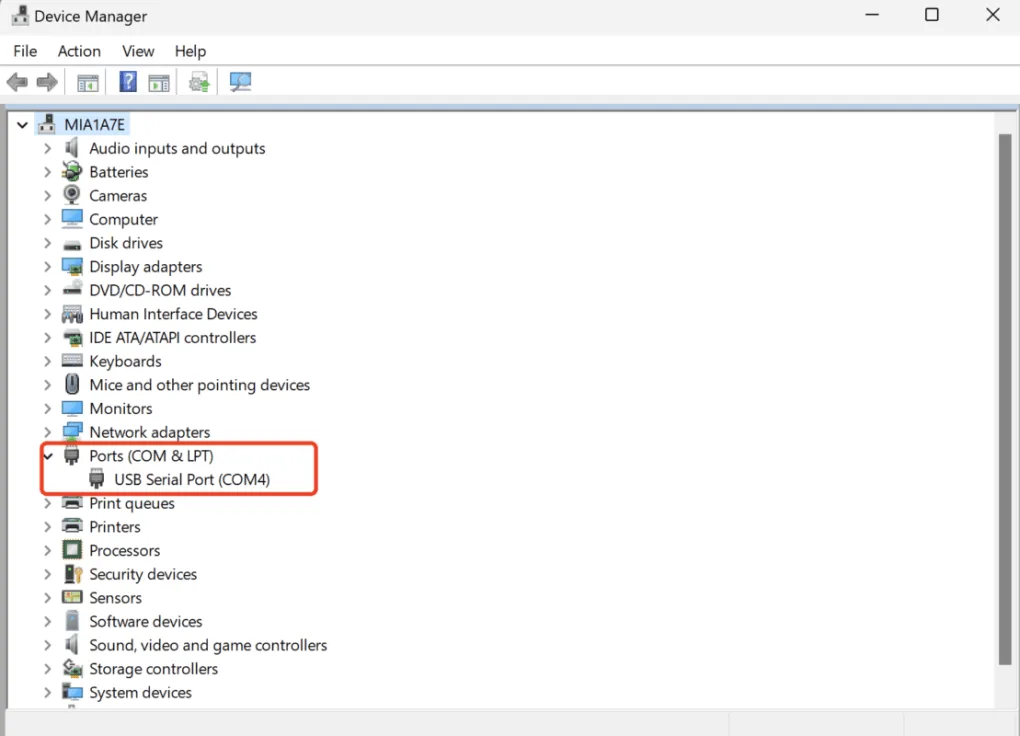The height and width of the screenshot is (736, 1020).
Task: Select the Disk drives label
Action: coord(126,243)
